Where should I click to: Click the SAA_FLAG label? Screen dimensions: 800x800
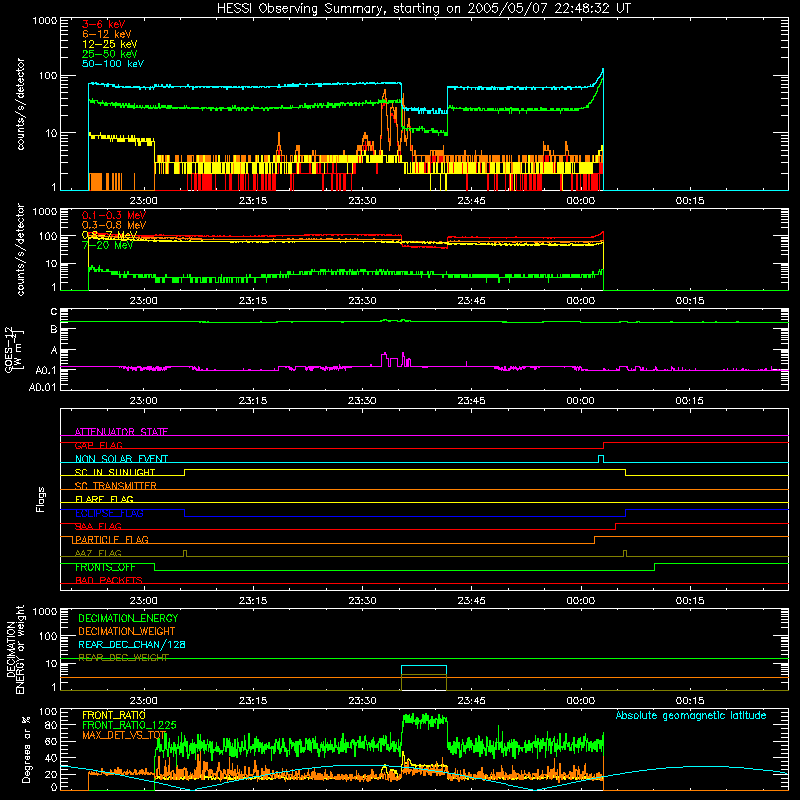98,526
